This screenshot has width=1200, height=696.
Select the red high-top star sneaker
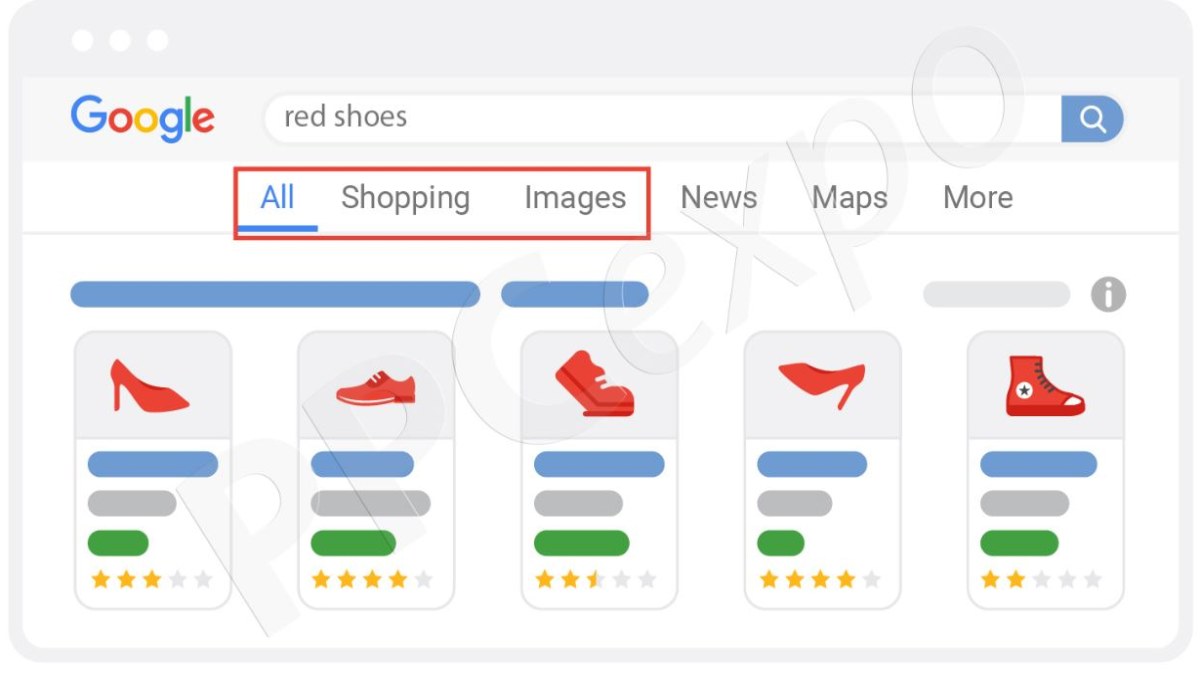[1045, 386]
